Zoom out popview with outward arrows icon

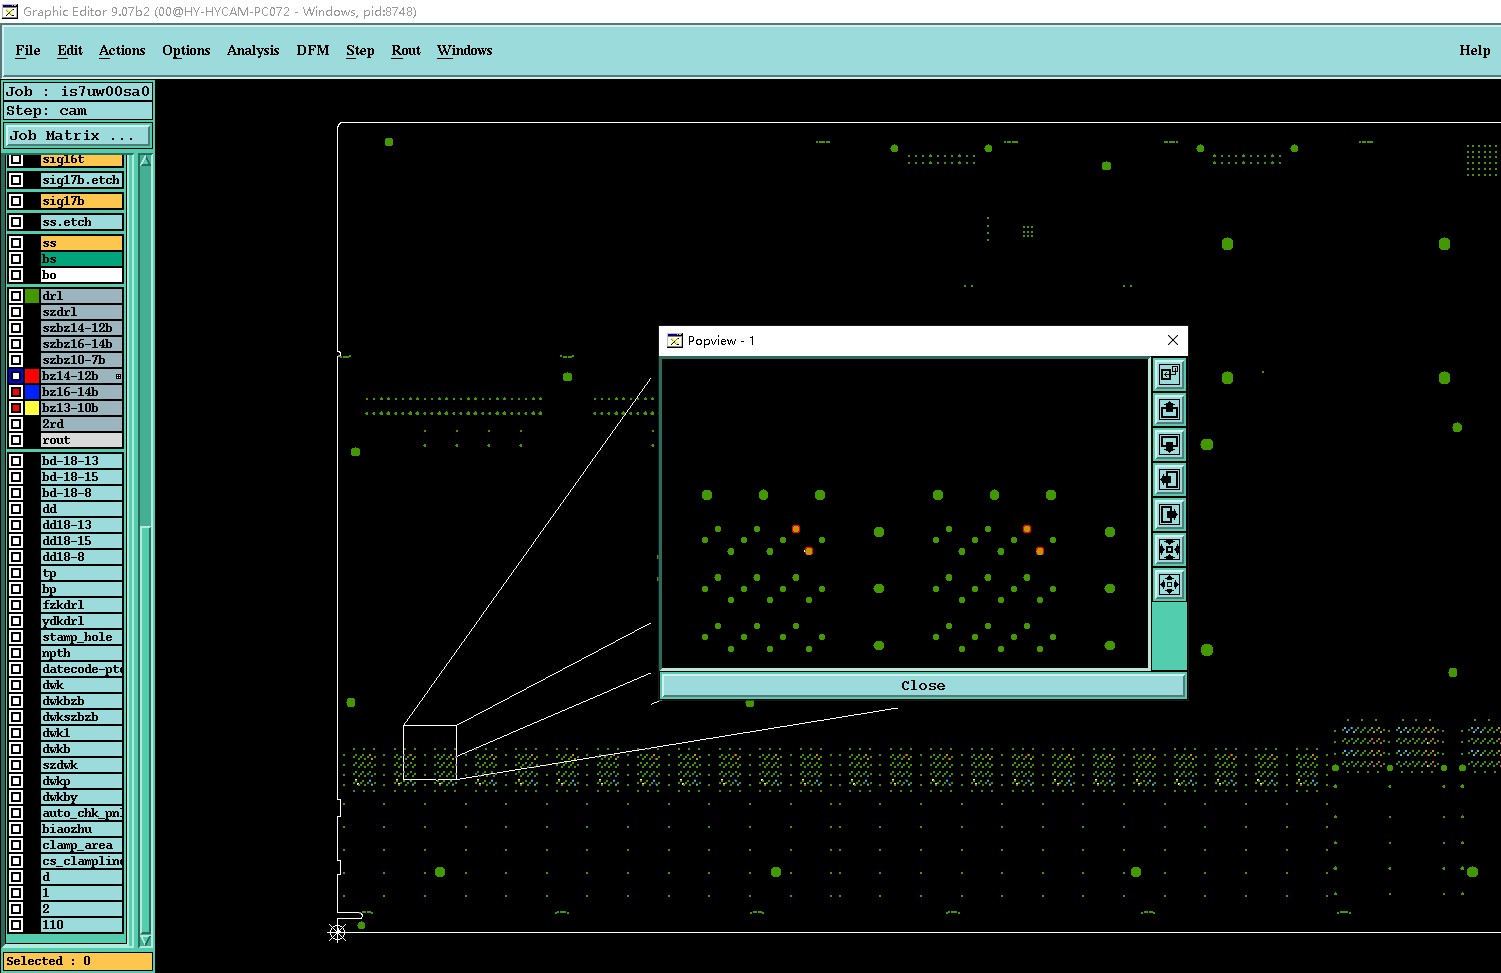(x=1169, y=585)
